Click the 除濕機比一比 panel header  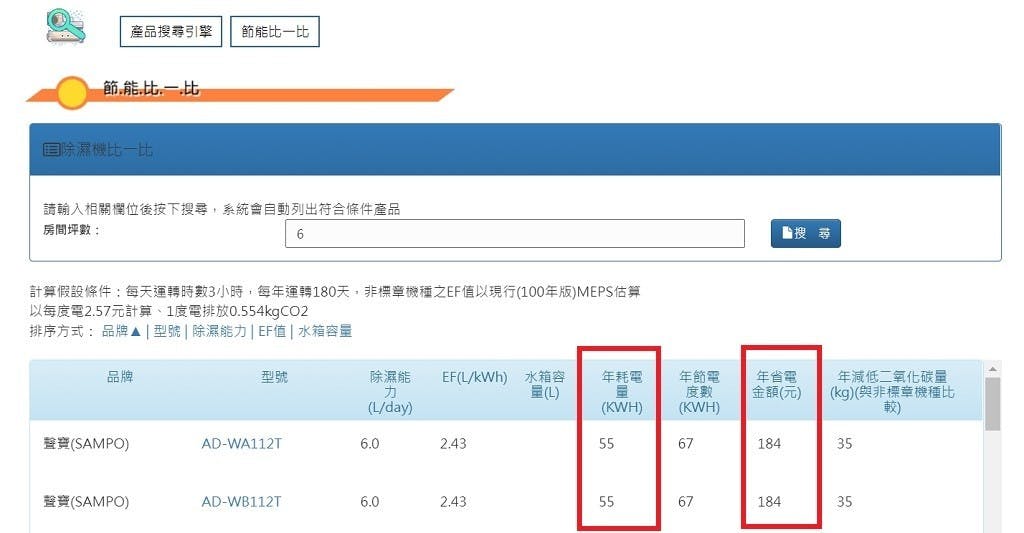click(515, 150)
